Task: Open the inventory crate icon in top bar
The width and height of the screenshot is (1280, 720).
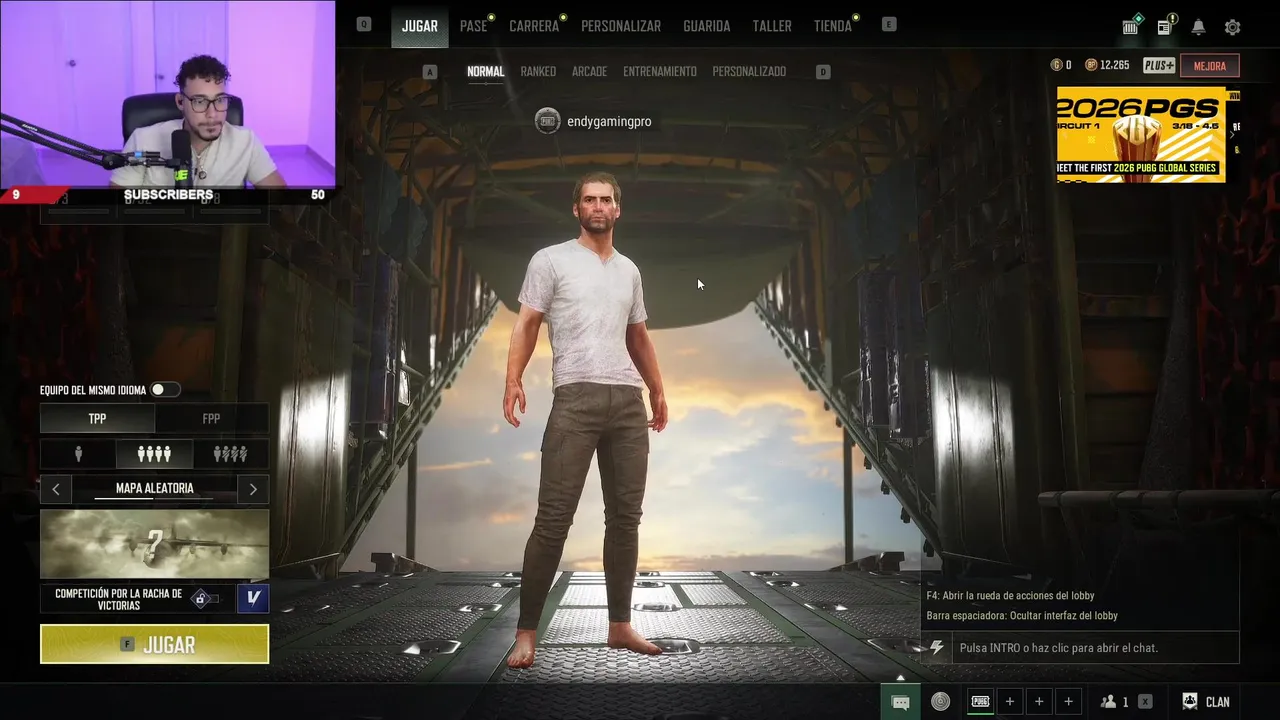Action: 1131,27
